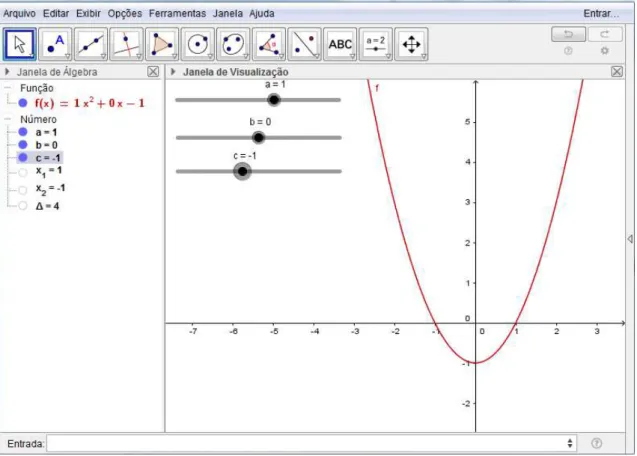637x456 pixels.
Task: Open the Exibir menu
Action: coord(88,13)
